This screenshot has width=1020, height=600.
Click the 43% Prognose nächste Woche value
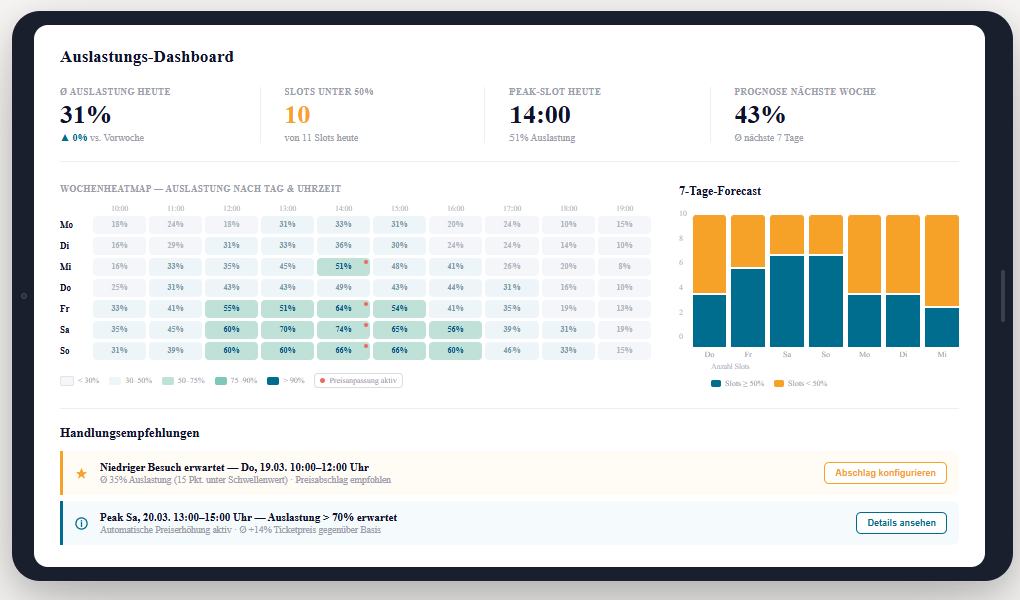760,115
